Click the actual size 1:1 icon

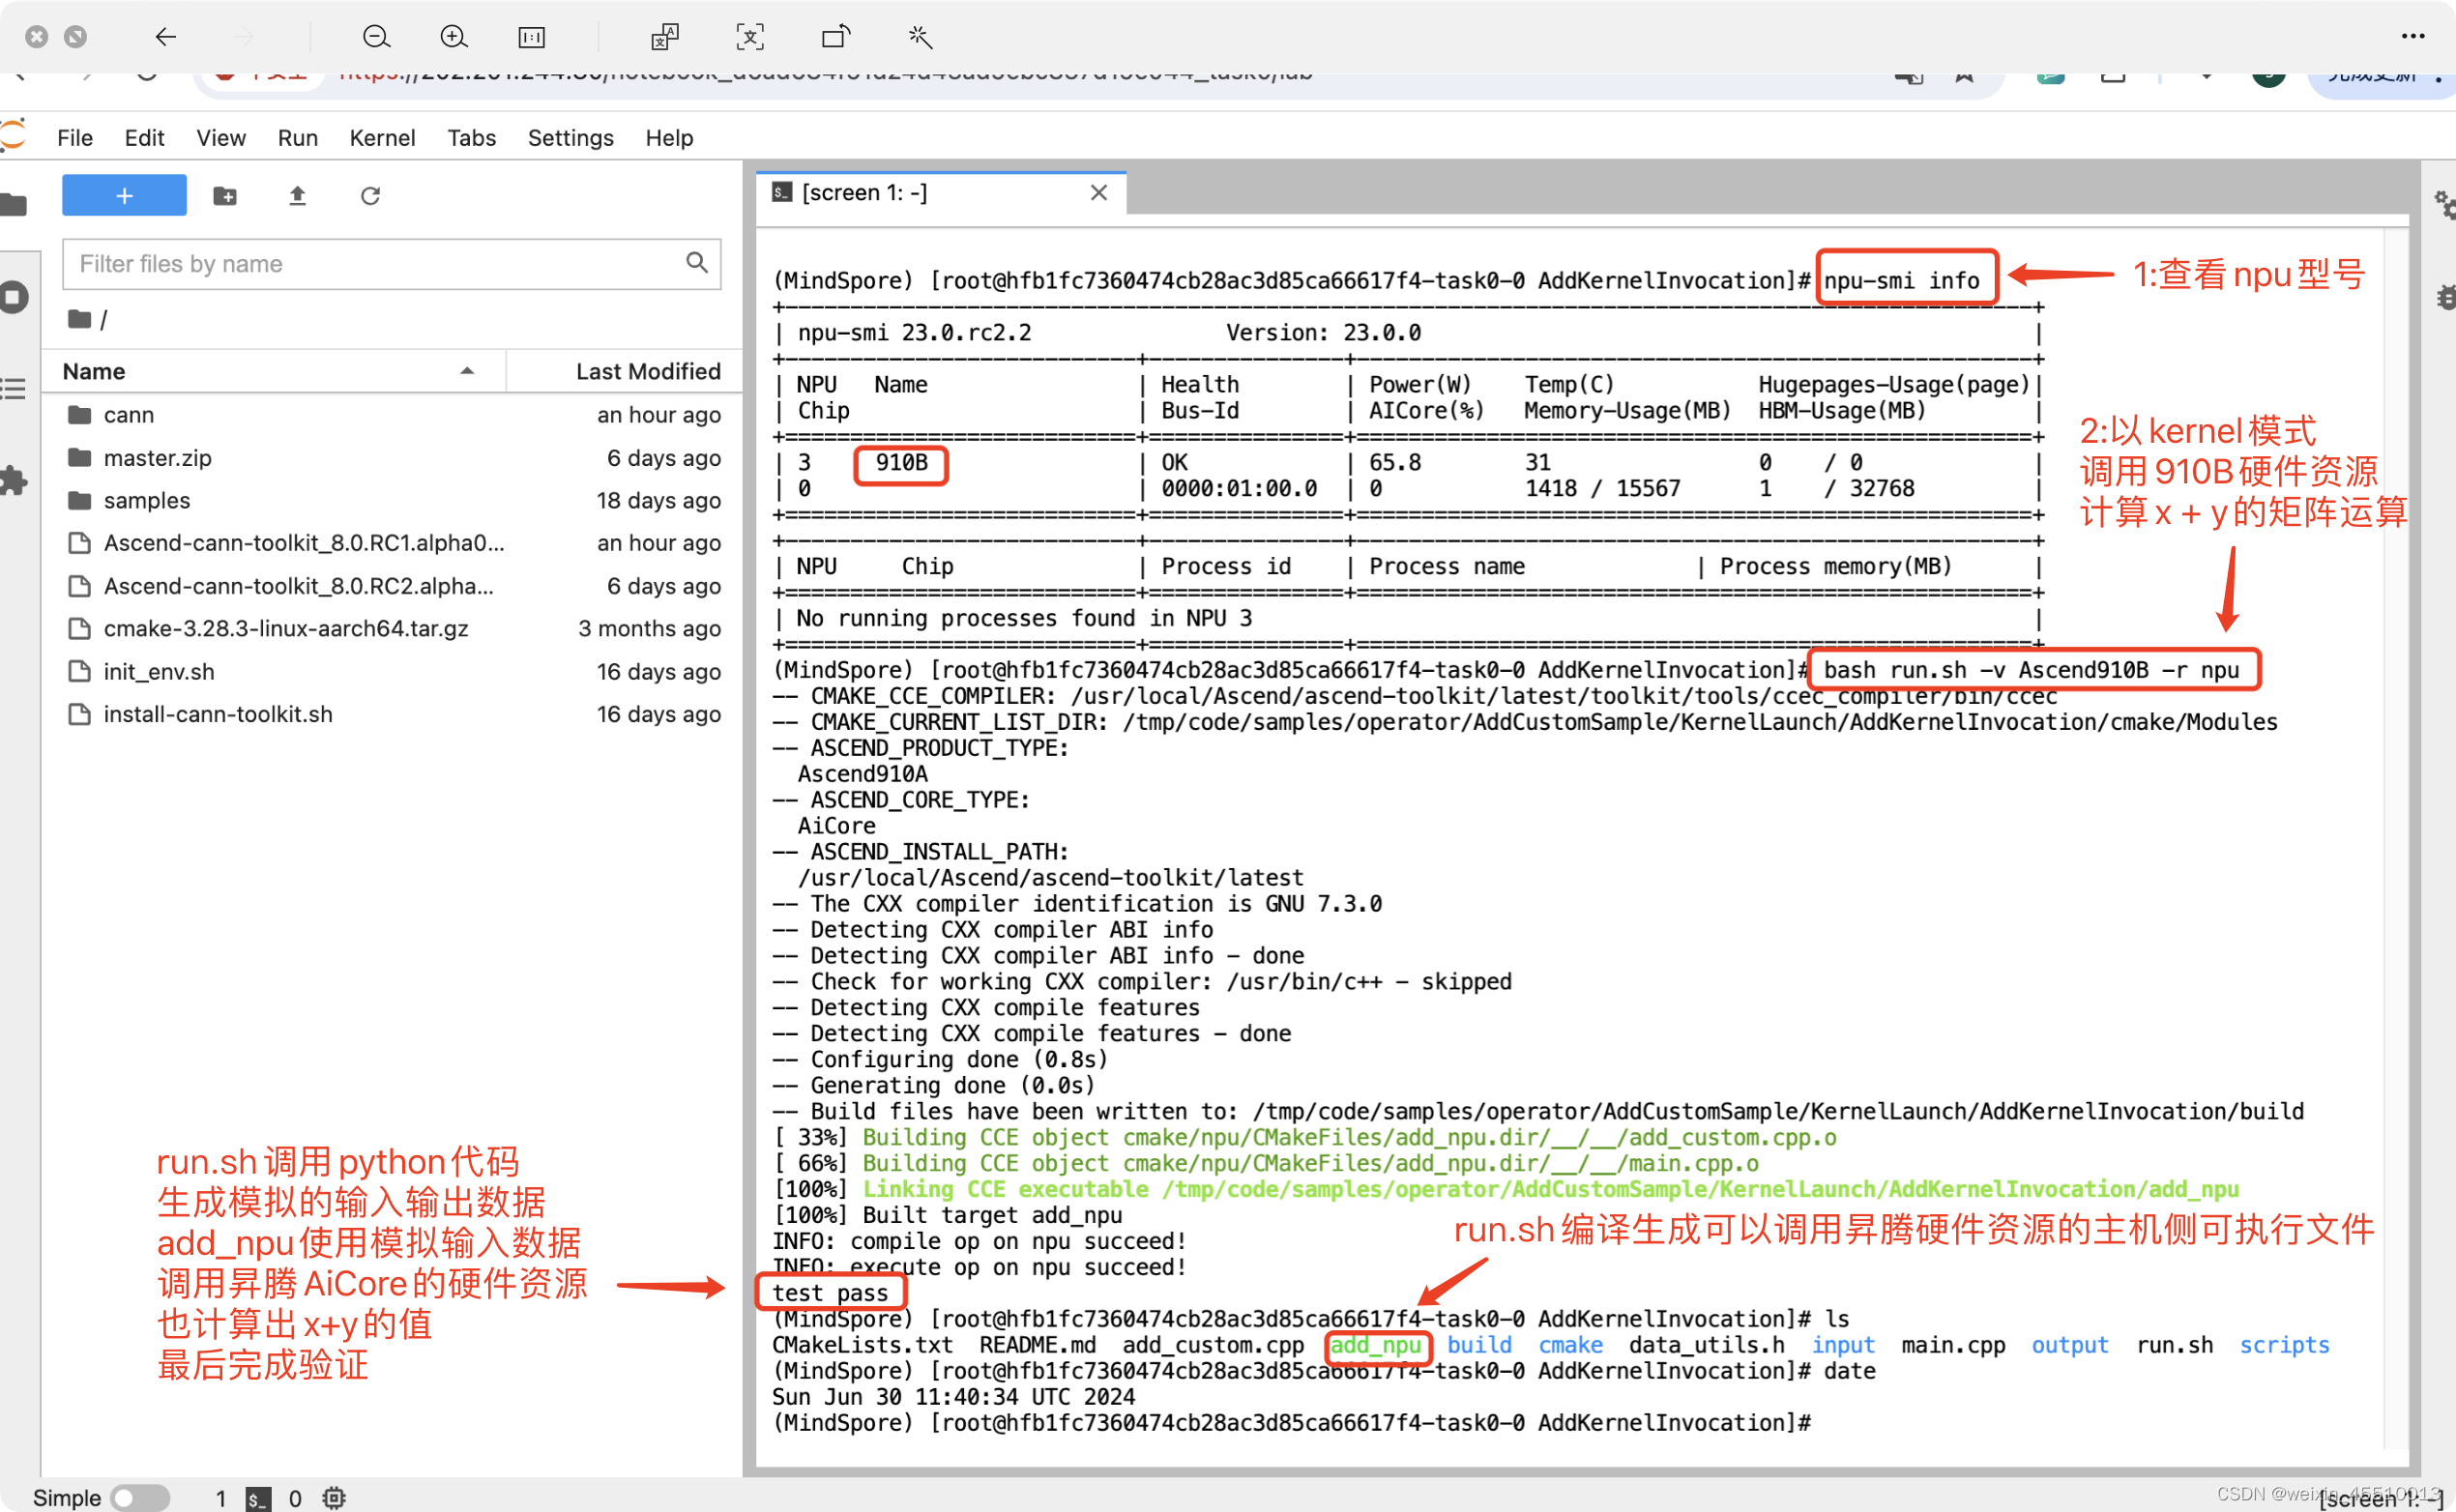(531, 37)
